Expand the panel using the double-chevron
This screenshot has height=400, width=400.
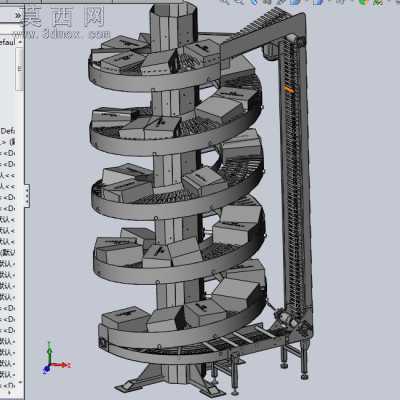[18, 16]
